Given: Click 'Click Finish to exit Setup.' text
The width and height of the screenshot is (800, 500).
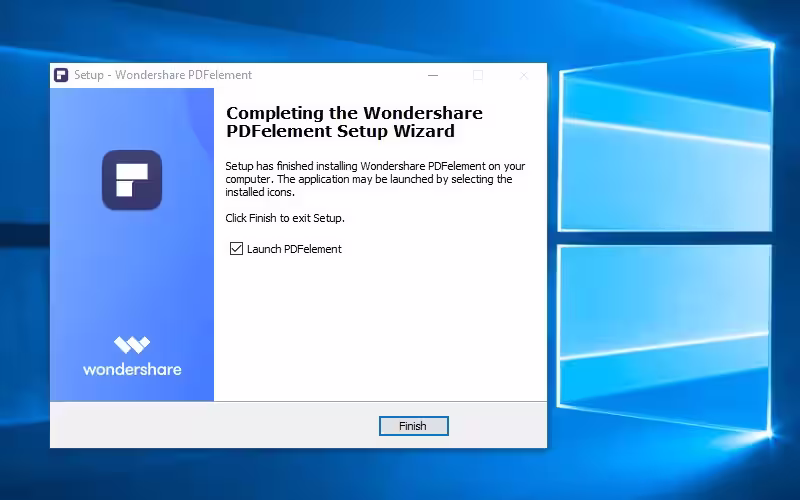Looking at the screenshot, I should click(285, 218).
